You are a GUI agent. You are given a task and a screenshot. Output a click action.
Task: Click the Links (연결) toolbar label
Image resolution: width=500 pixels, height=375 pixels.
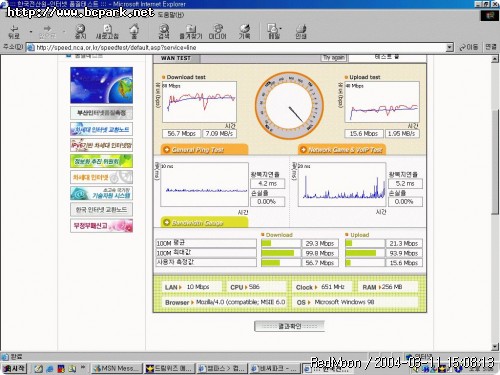coord(491,47)
